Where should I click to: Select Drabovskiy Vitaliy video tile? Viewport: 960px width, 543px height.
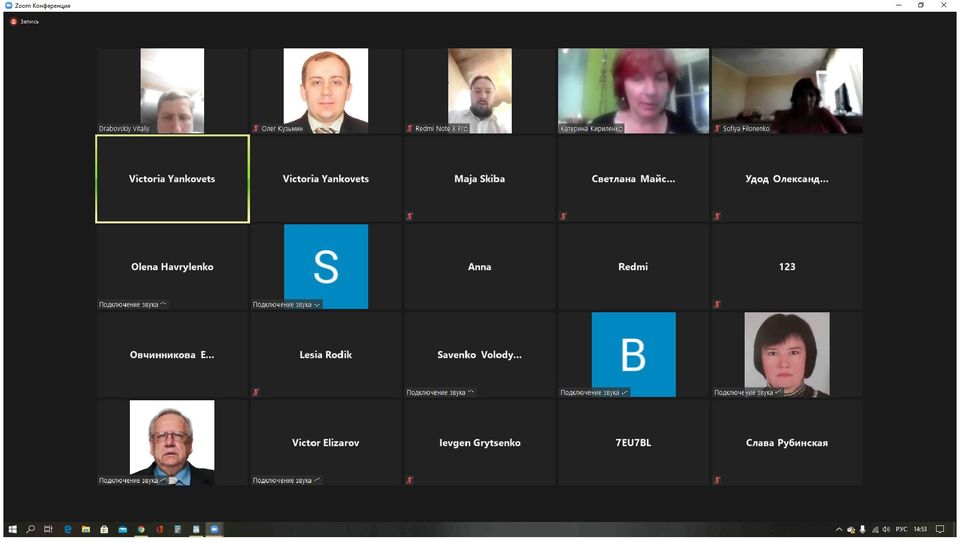[172, 91]
